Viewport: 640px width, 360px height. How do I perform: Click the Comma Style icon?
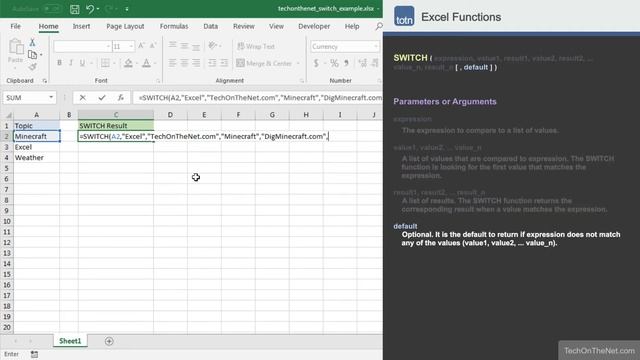[x=346, y=63]
